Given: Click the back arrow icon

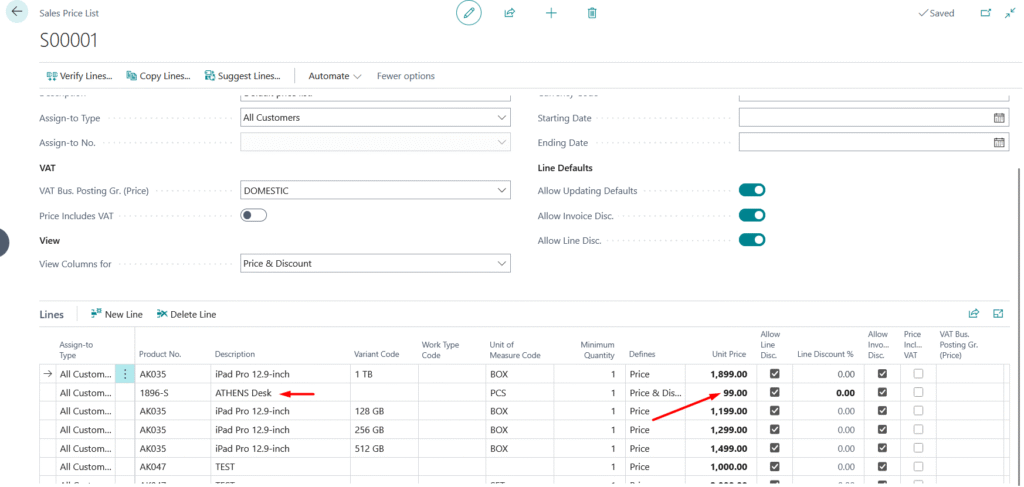Looking at the screenshot, I should pyautogui.click(x=17, y=12).
